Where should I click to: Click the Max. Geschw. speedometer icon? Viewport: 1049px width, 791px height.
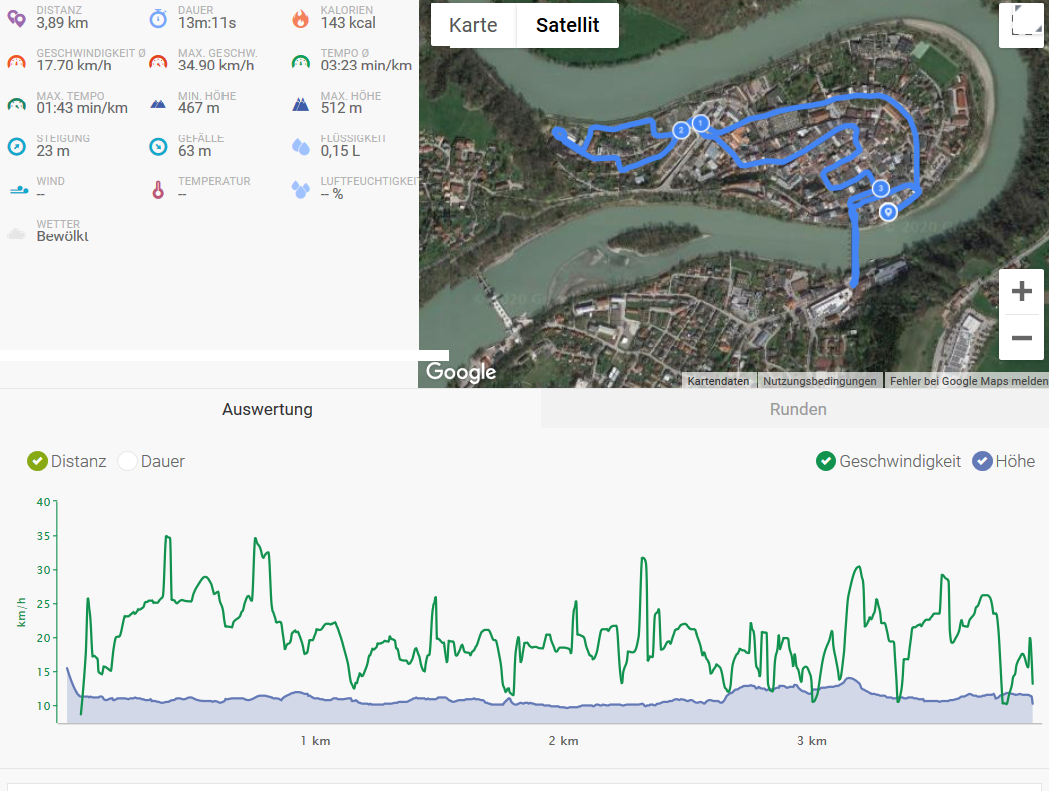[158, 62]
